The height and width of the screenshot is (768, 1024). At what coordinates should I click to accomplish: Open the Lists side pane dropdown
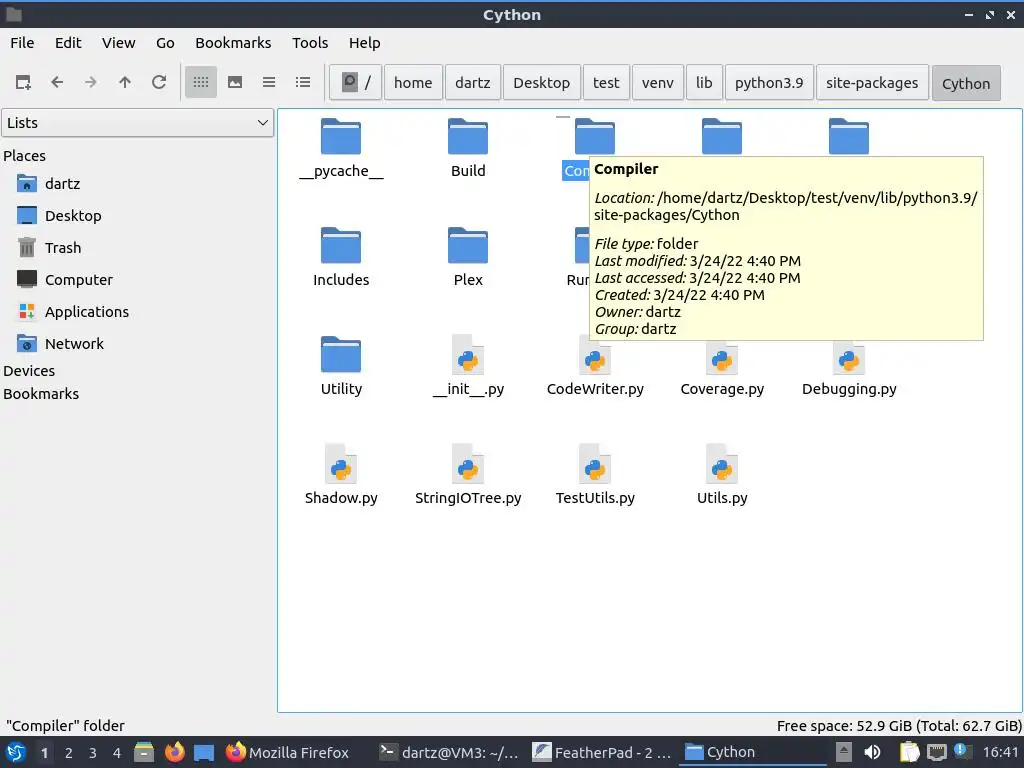(x=138, y=123)
